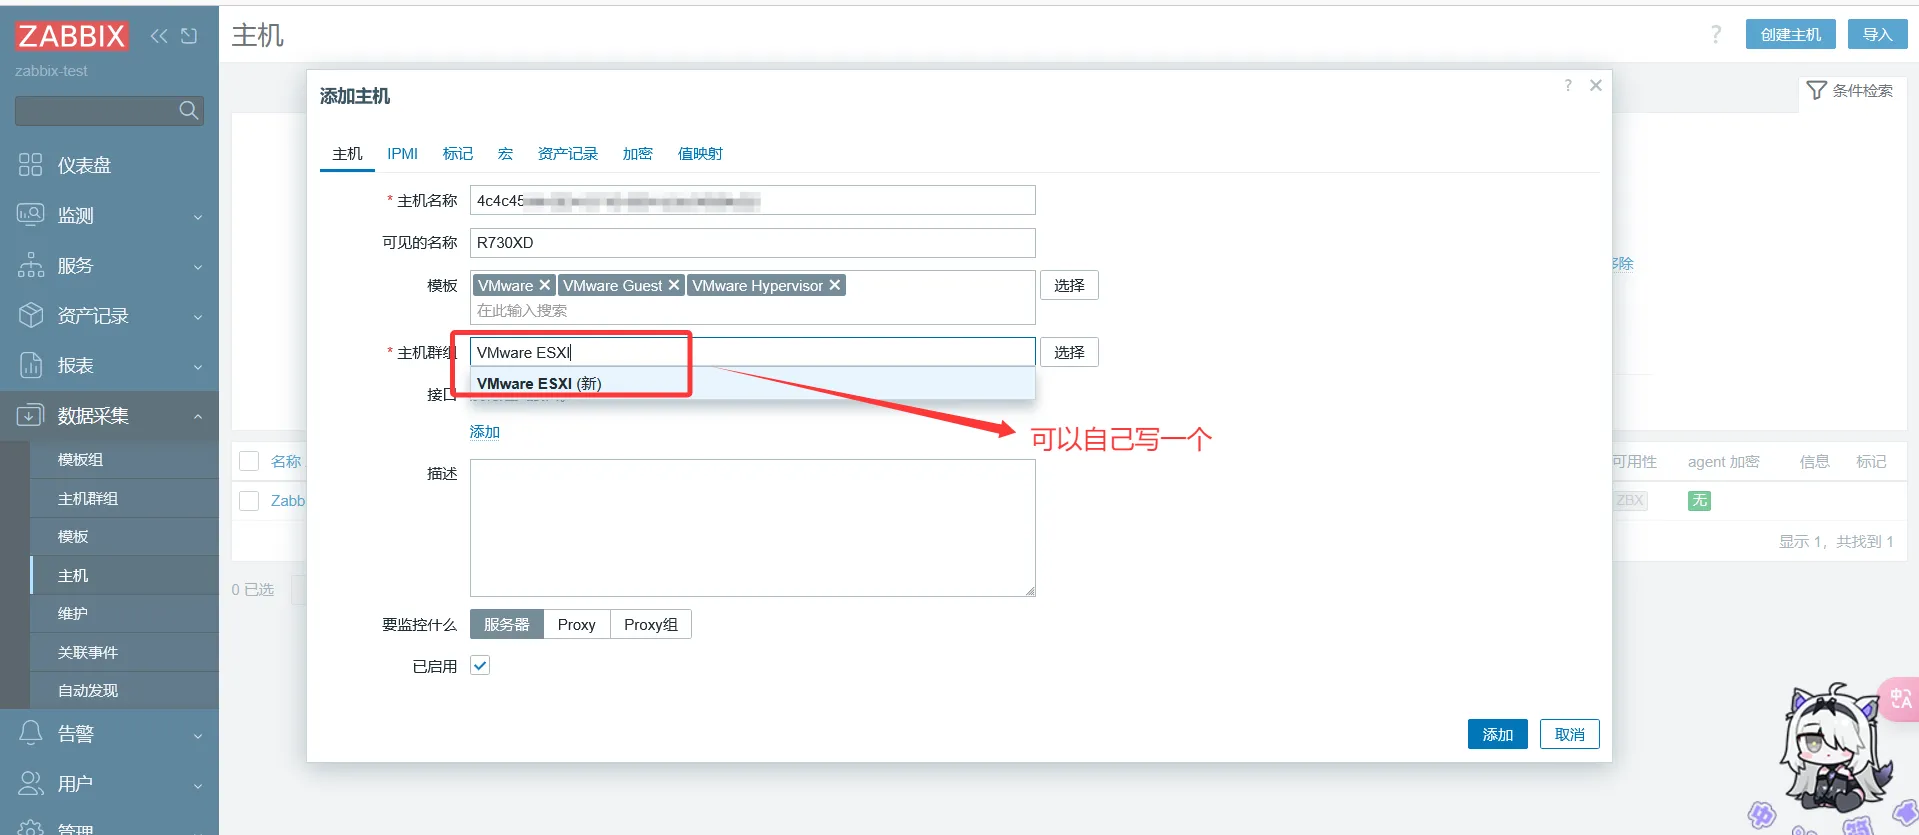Expand the 服务 menu chevron
Screen dimensions: 1919x835
[x=198, y=267]
